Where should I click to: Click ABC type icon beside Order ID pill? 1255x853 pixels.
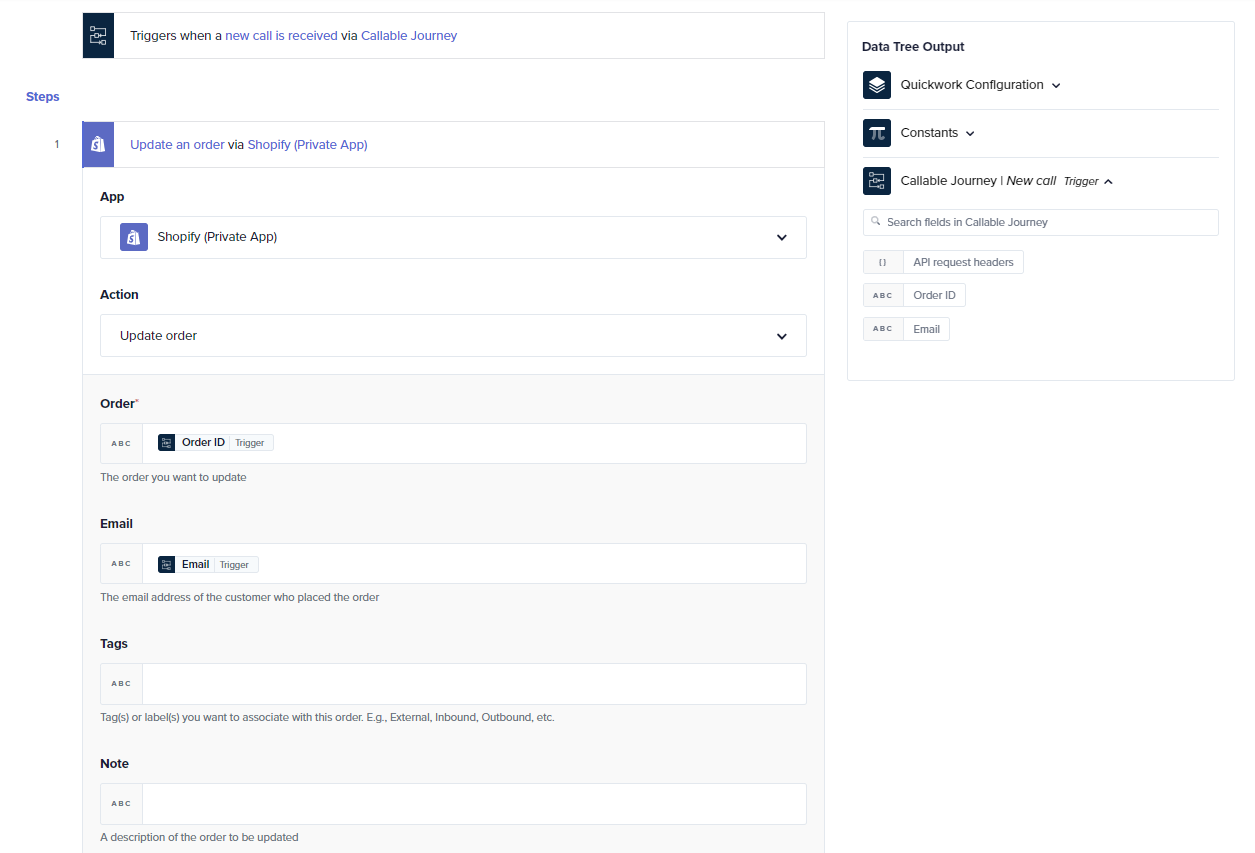(x=883, y=295)
